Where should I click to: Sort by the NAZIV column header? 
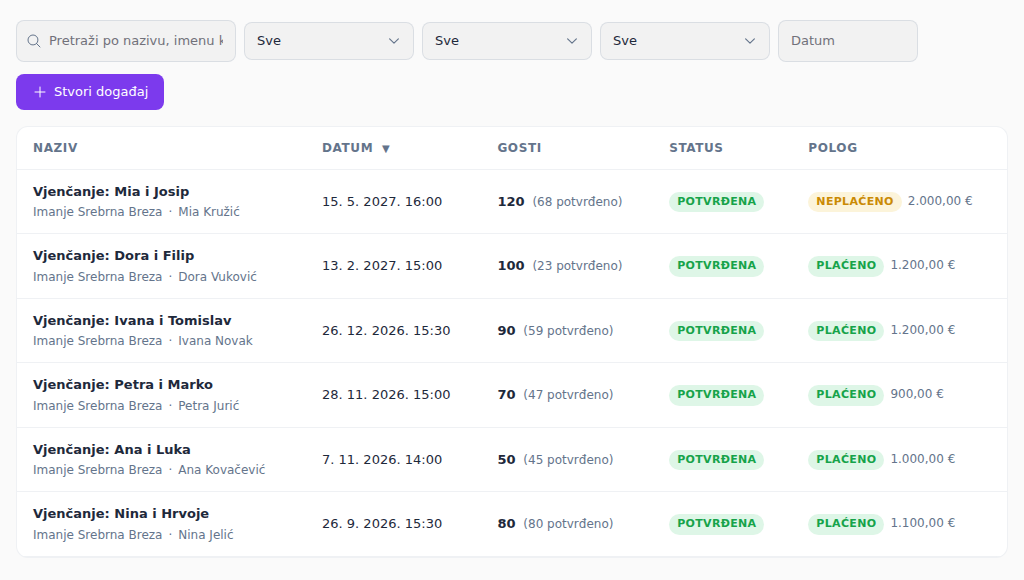(56, 148)
